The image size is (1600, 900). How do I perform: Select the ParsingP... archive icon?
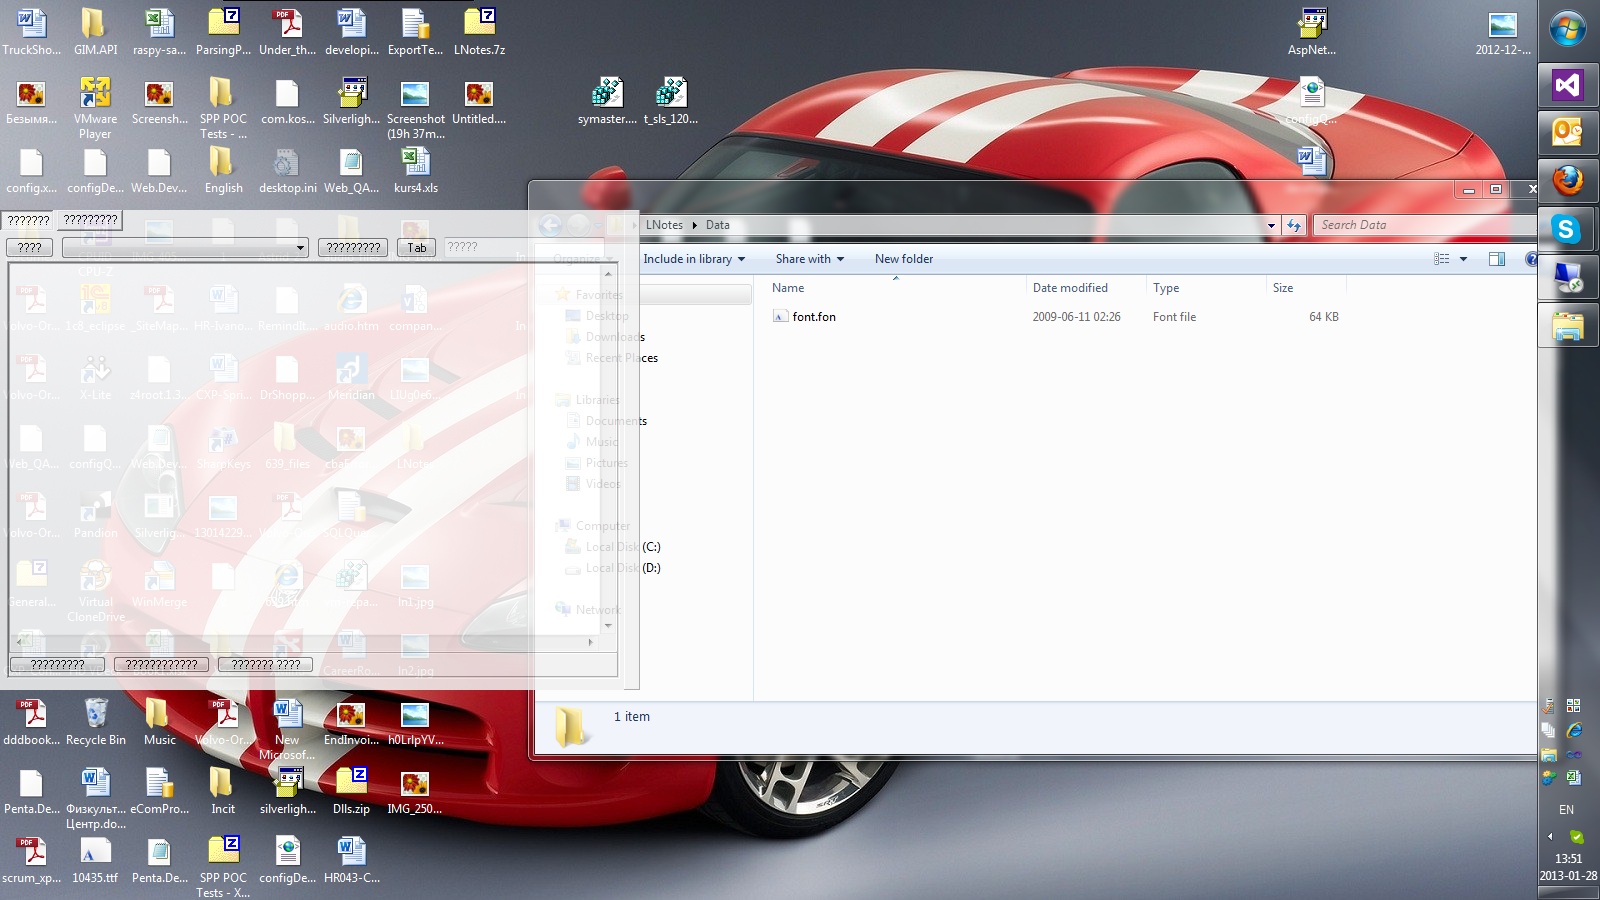point(223,31)
